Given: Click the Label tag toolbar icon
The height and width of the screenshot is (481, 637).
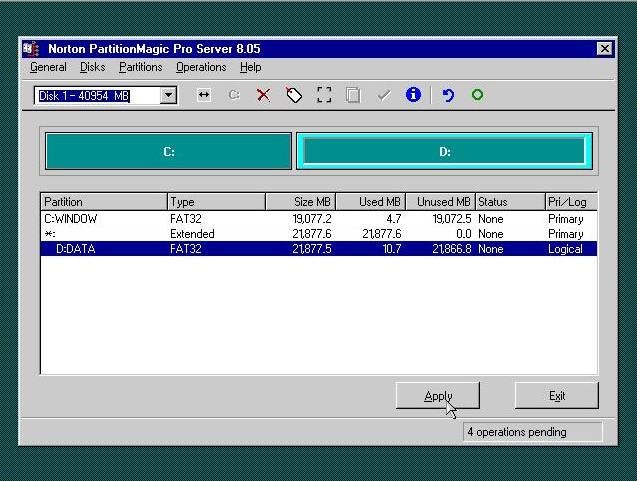Looking at the screenshot, I should 294,95.
